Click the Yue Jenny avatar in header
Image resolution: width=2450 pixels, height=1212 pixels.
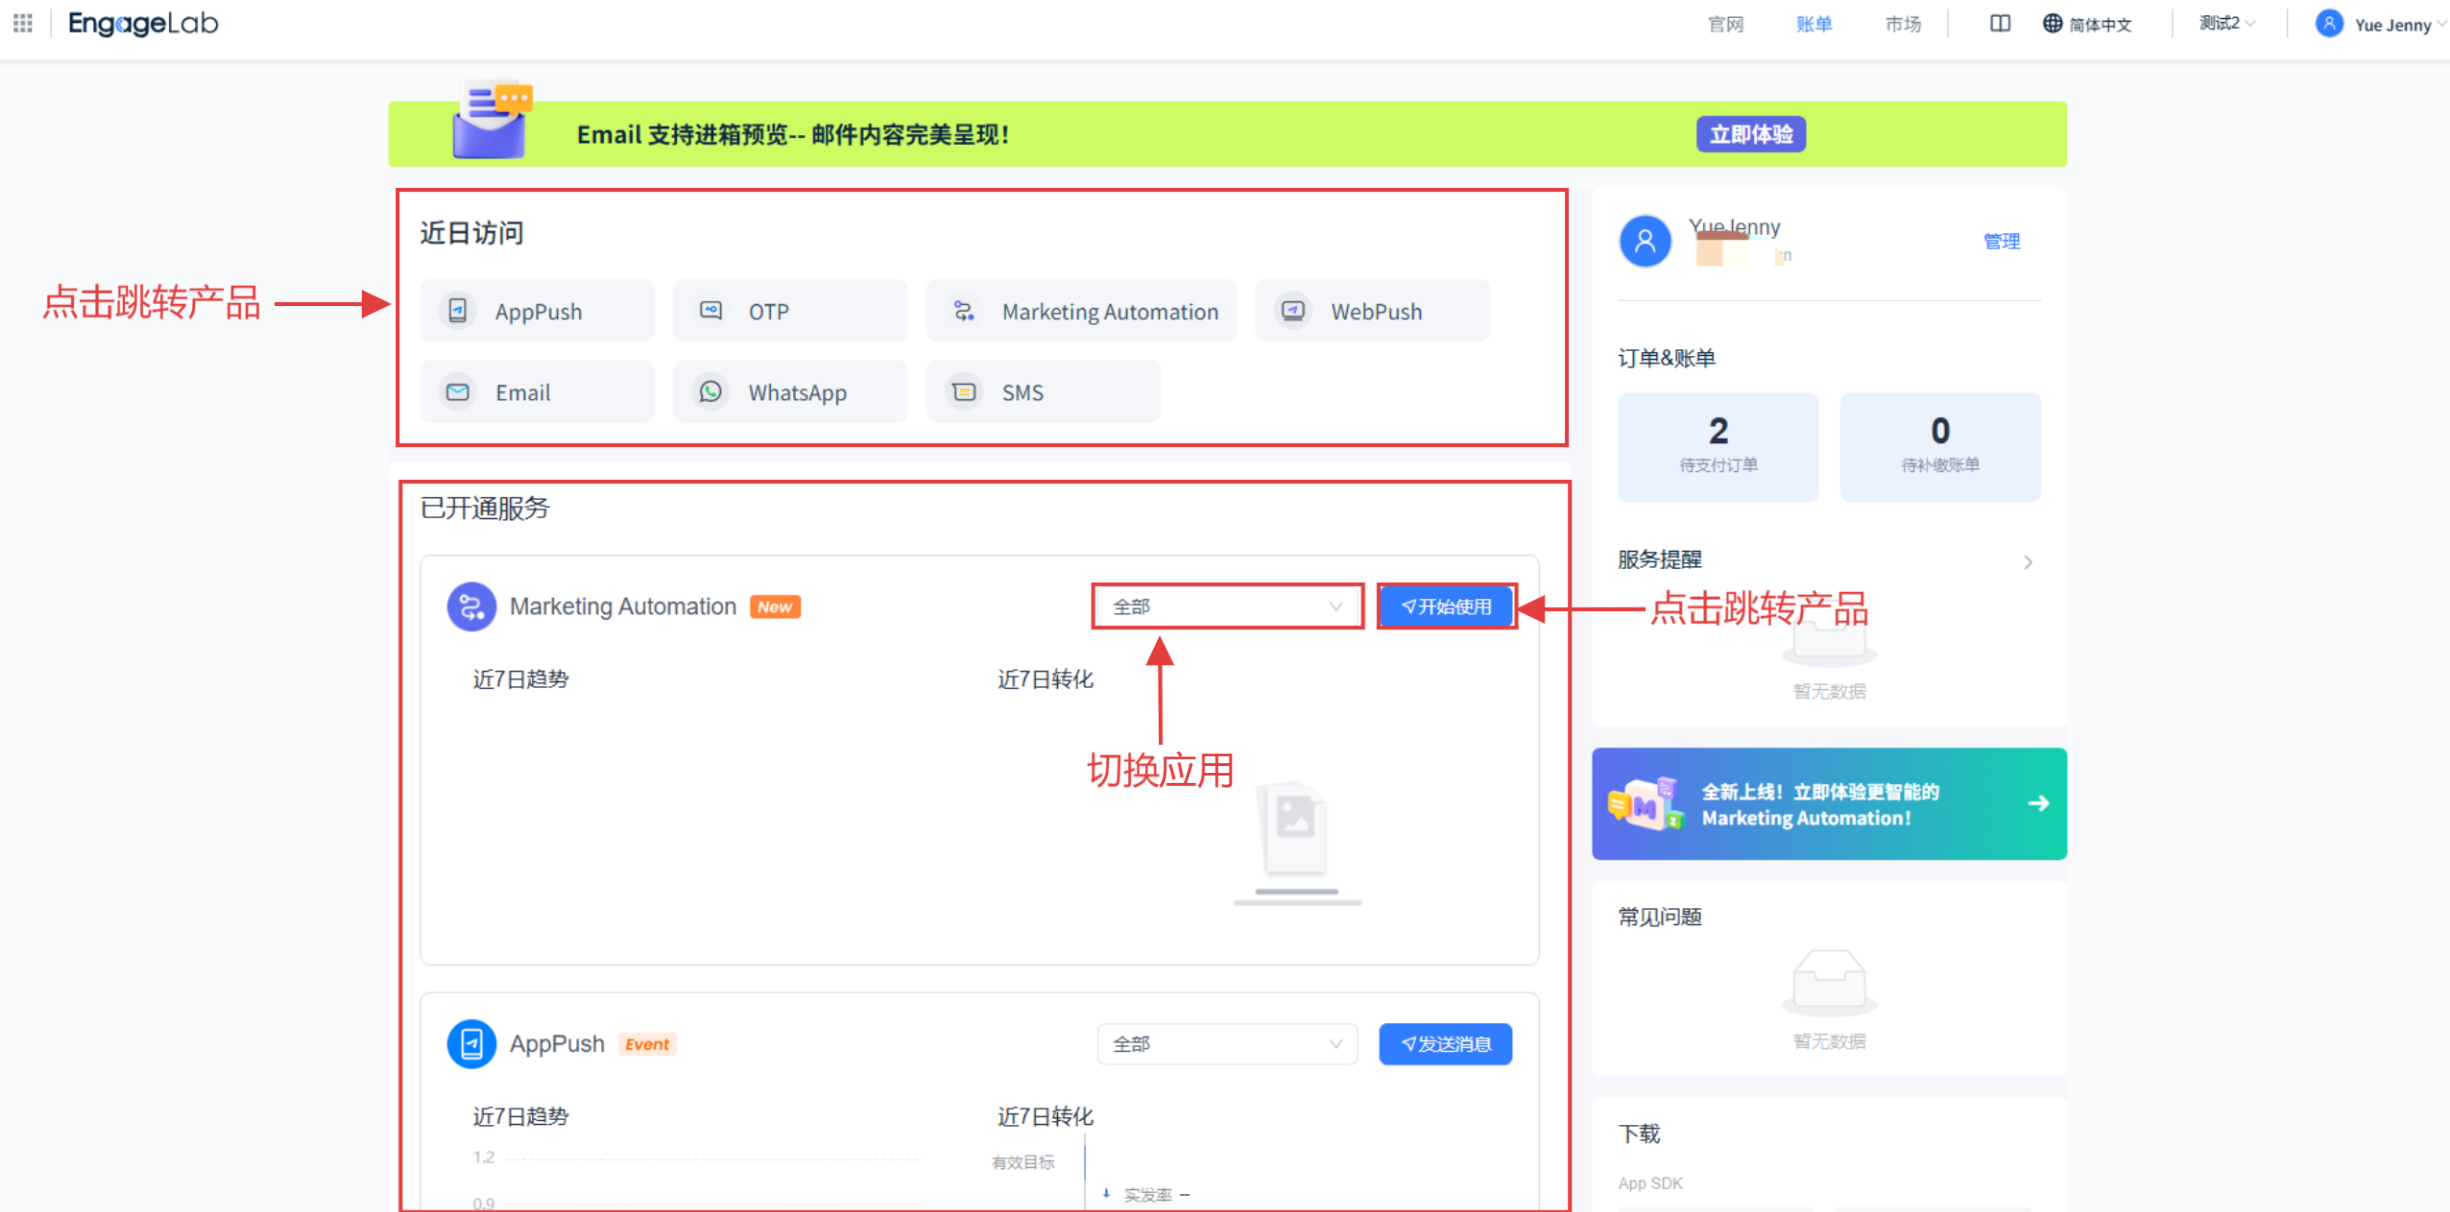[x=2329, y=23]
